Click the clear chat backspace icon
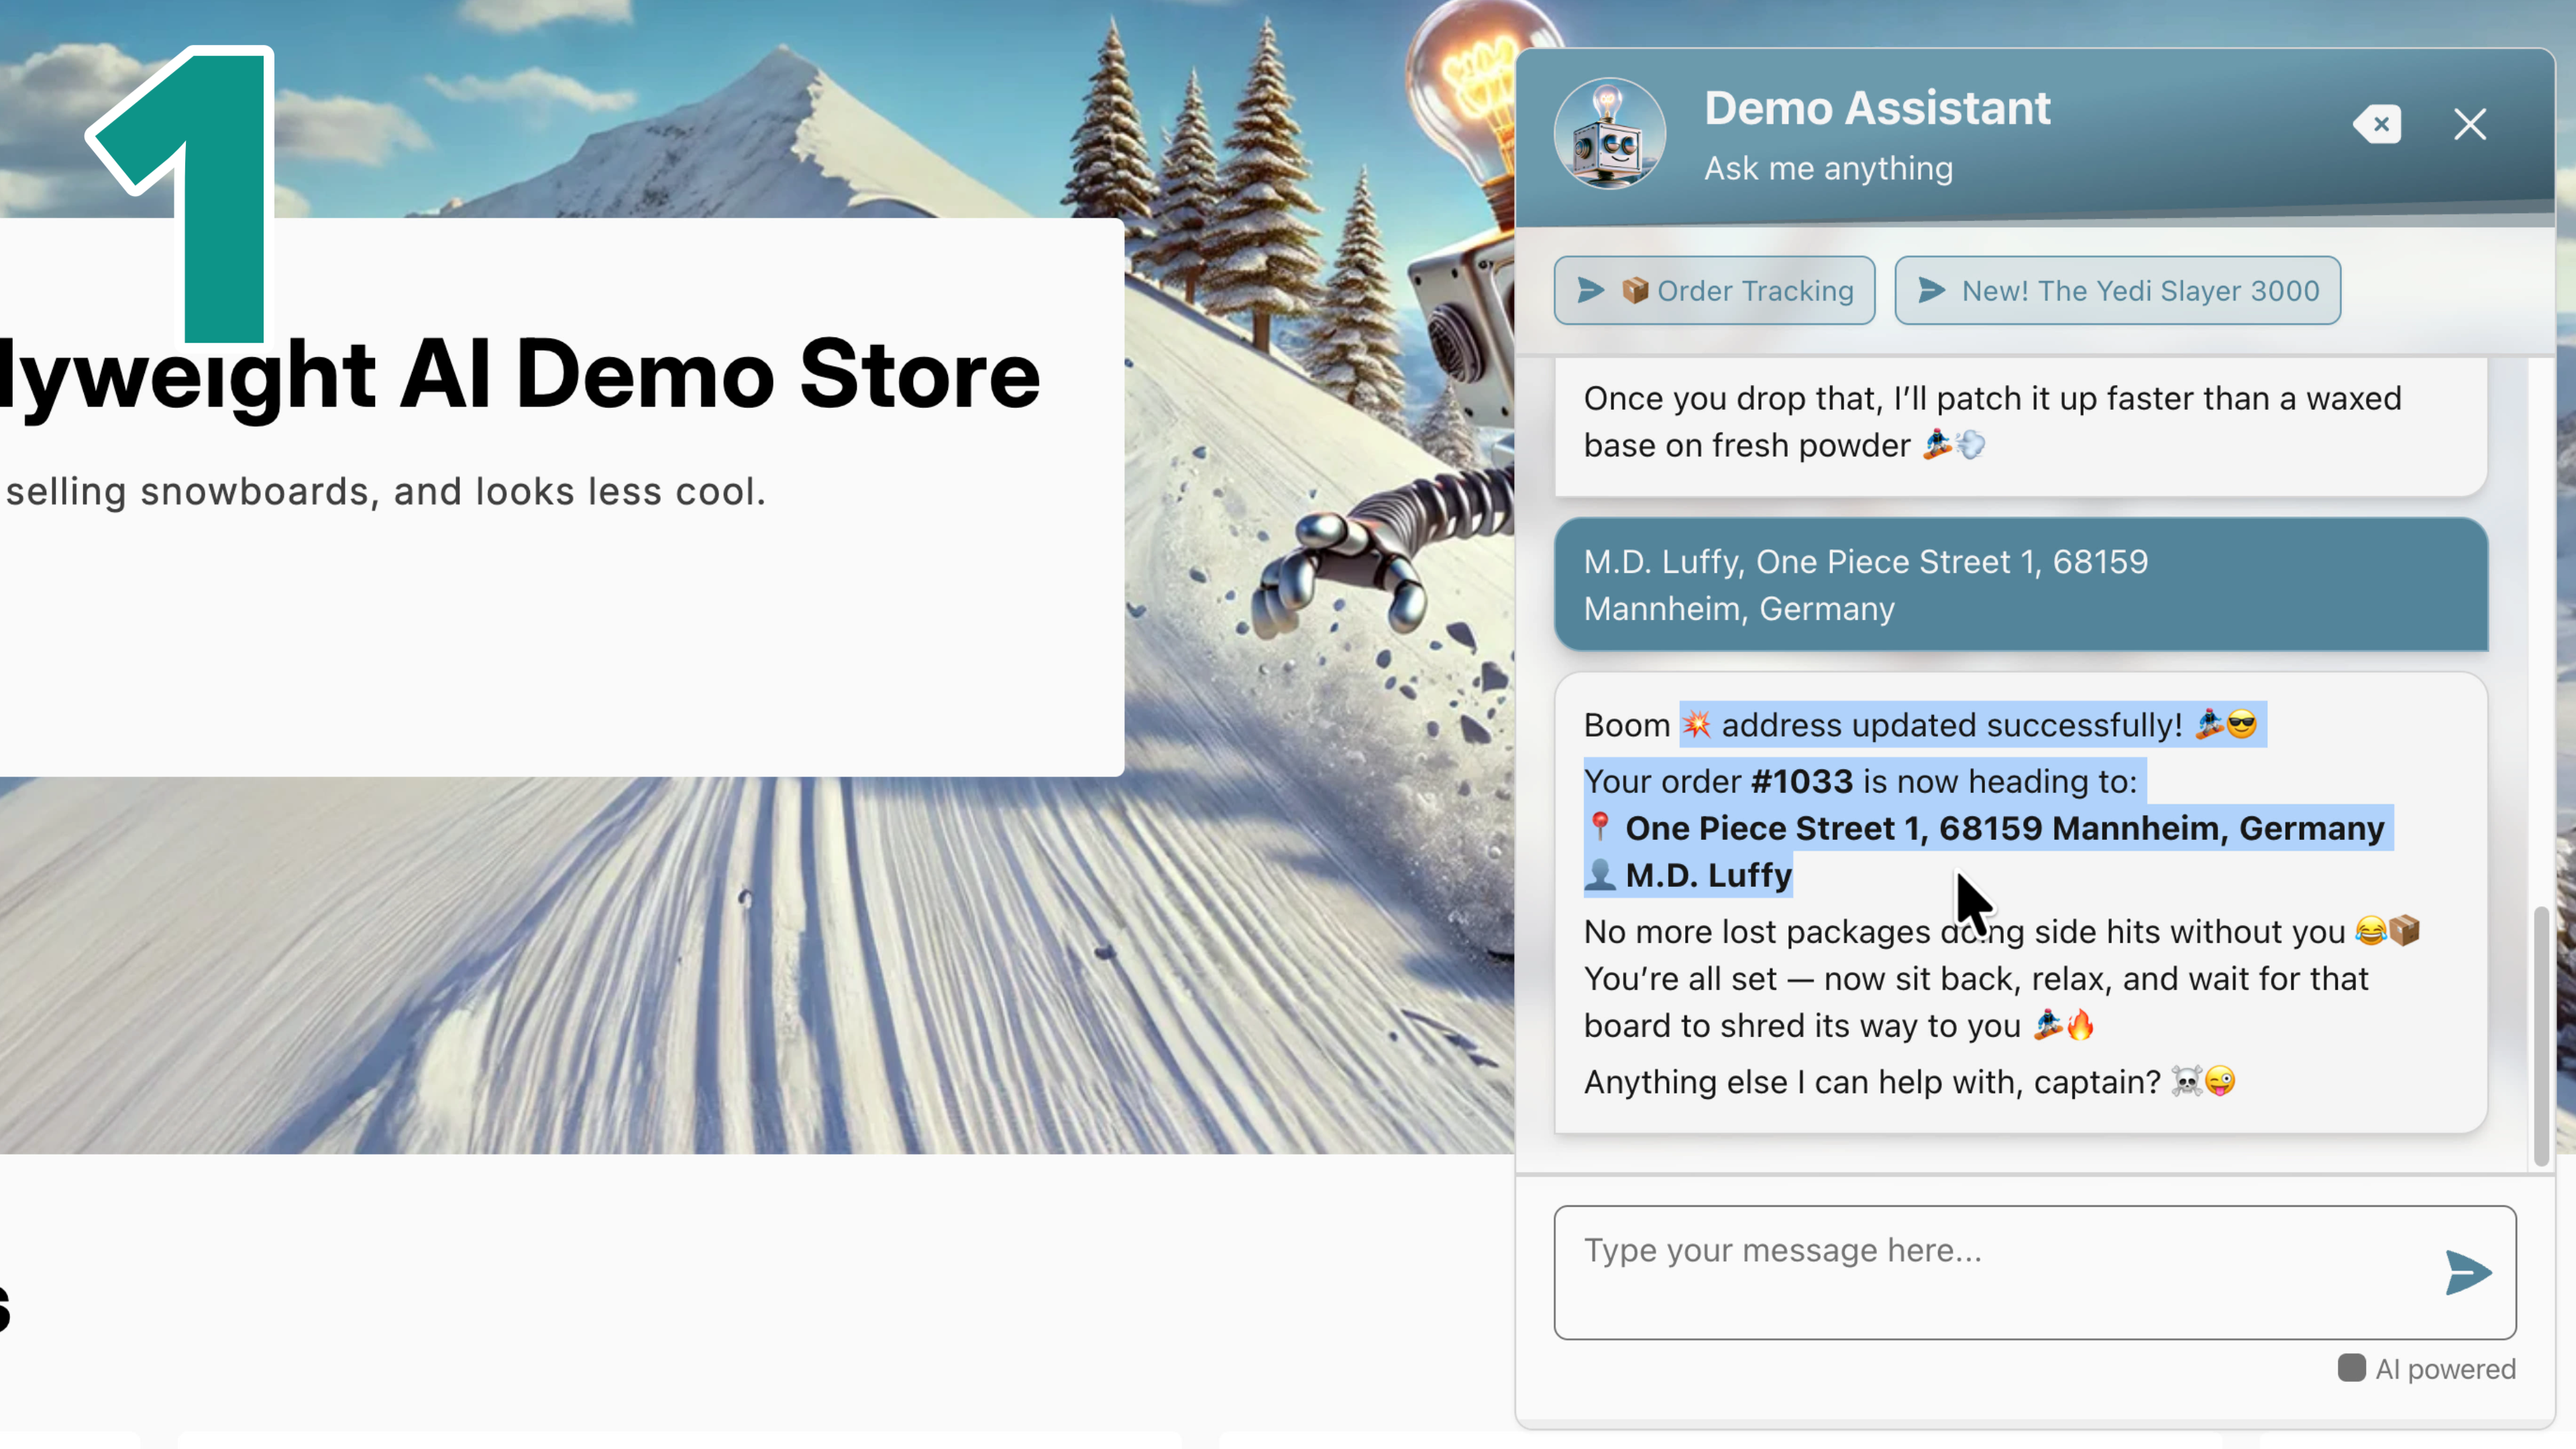This screenshot has height=1449, width=2576. click(x=2378, y=125)
